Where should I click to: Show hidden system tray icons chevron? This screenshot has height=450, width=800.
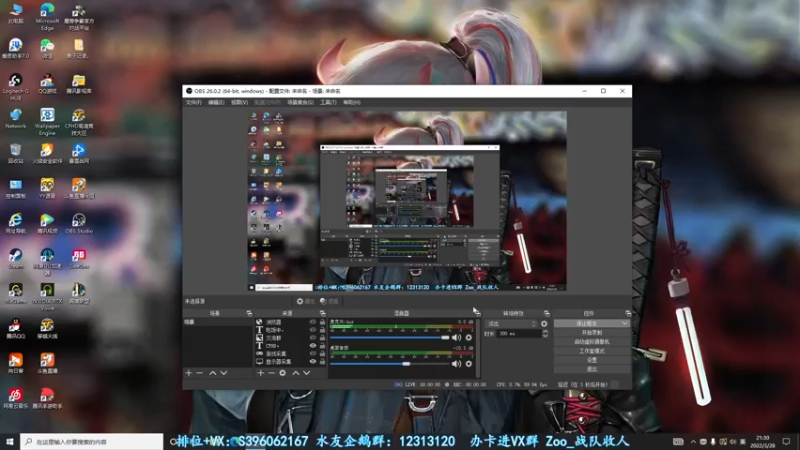tap(693, 442)
